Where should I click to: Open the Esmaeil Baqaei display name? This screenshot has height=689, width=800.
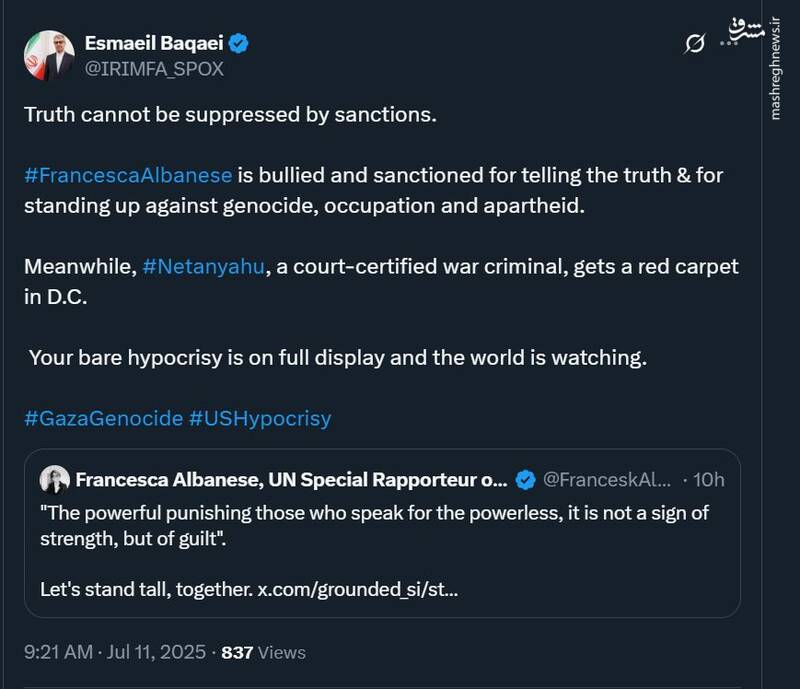tap(154, 44)
